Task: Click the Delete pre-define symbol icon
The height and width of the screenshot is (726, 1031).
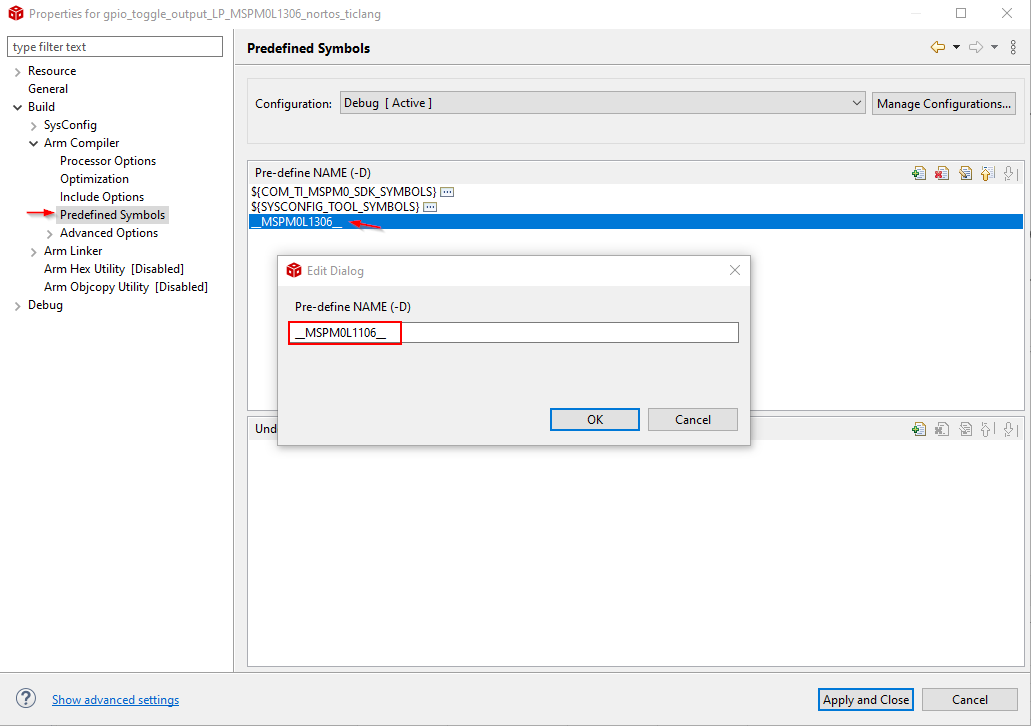Action: point(942,173)
